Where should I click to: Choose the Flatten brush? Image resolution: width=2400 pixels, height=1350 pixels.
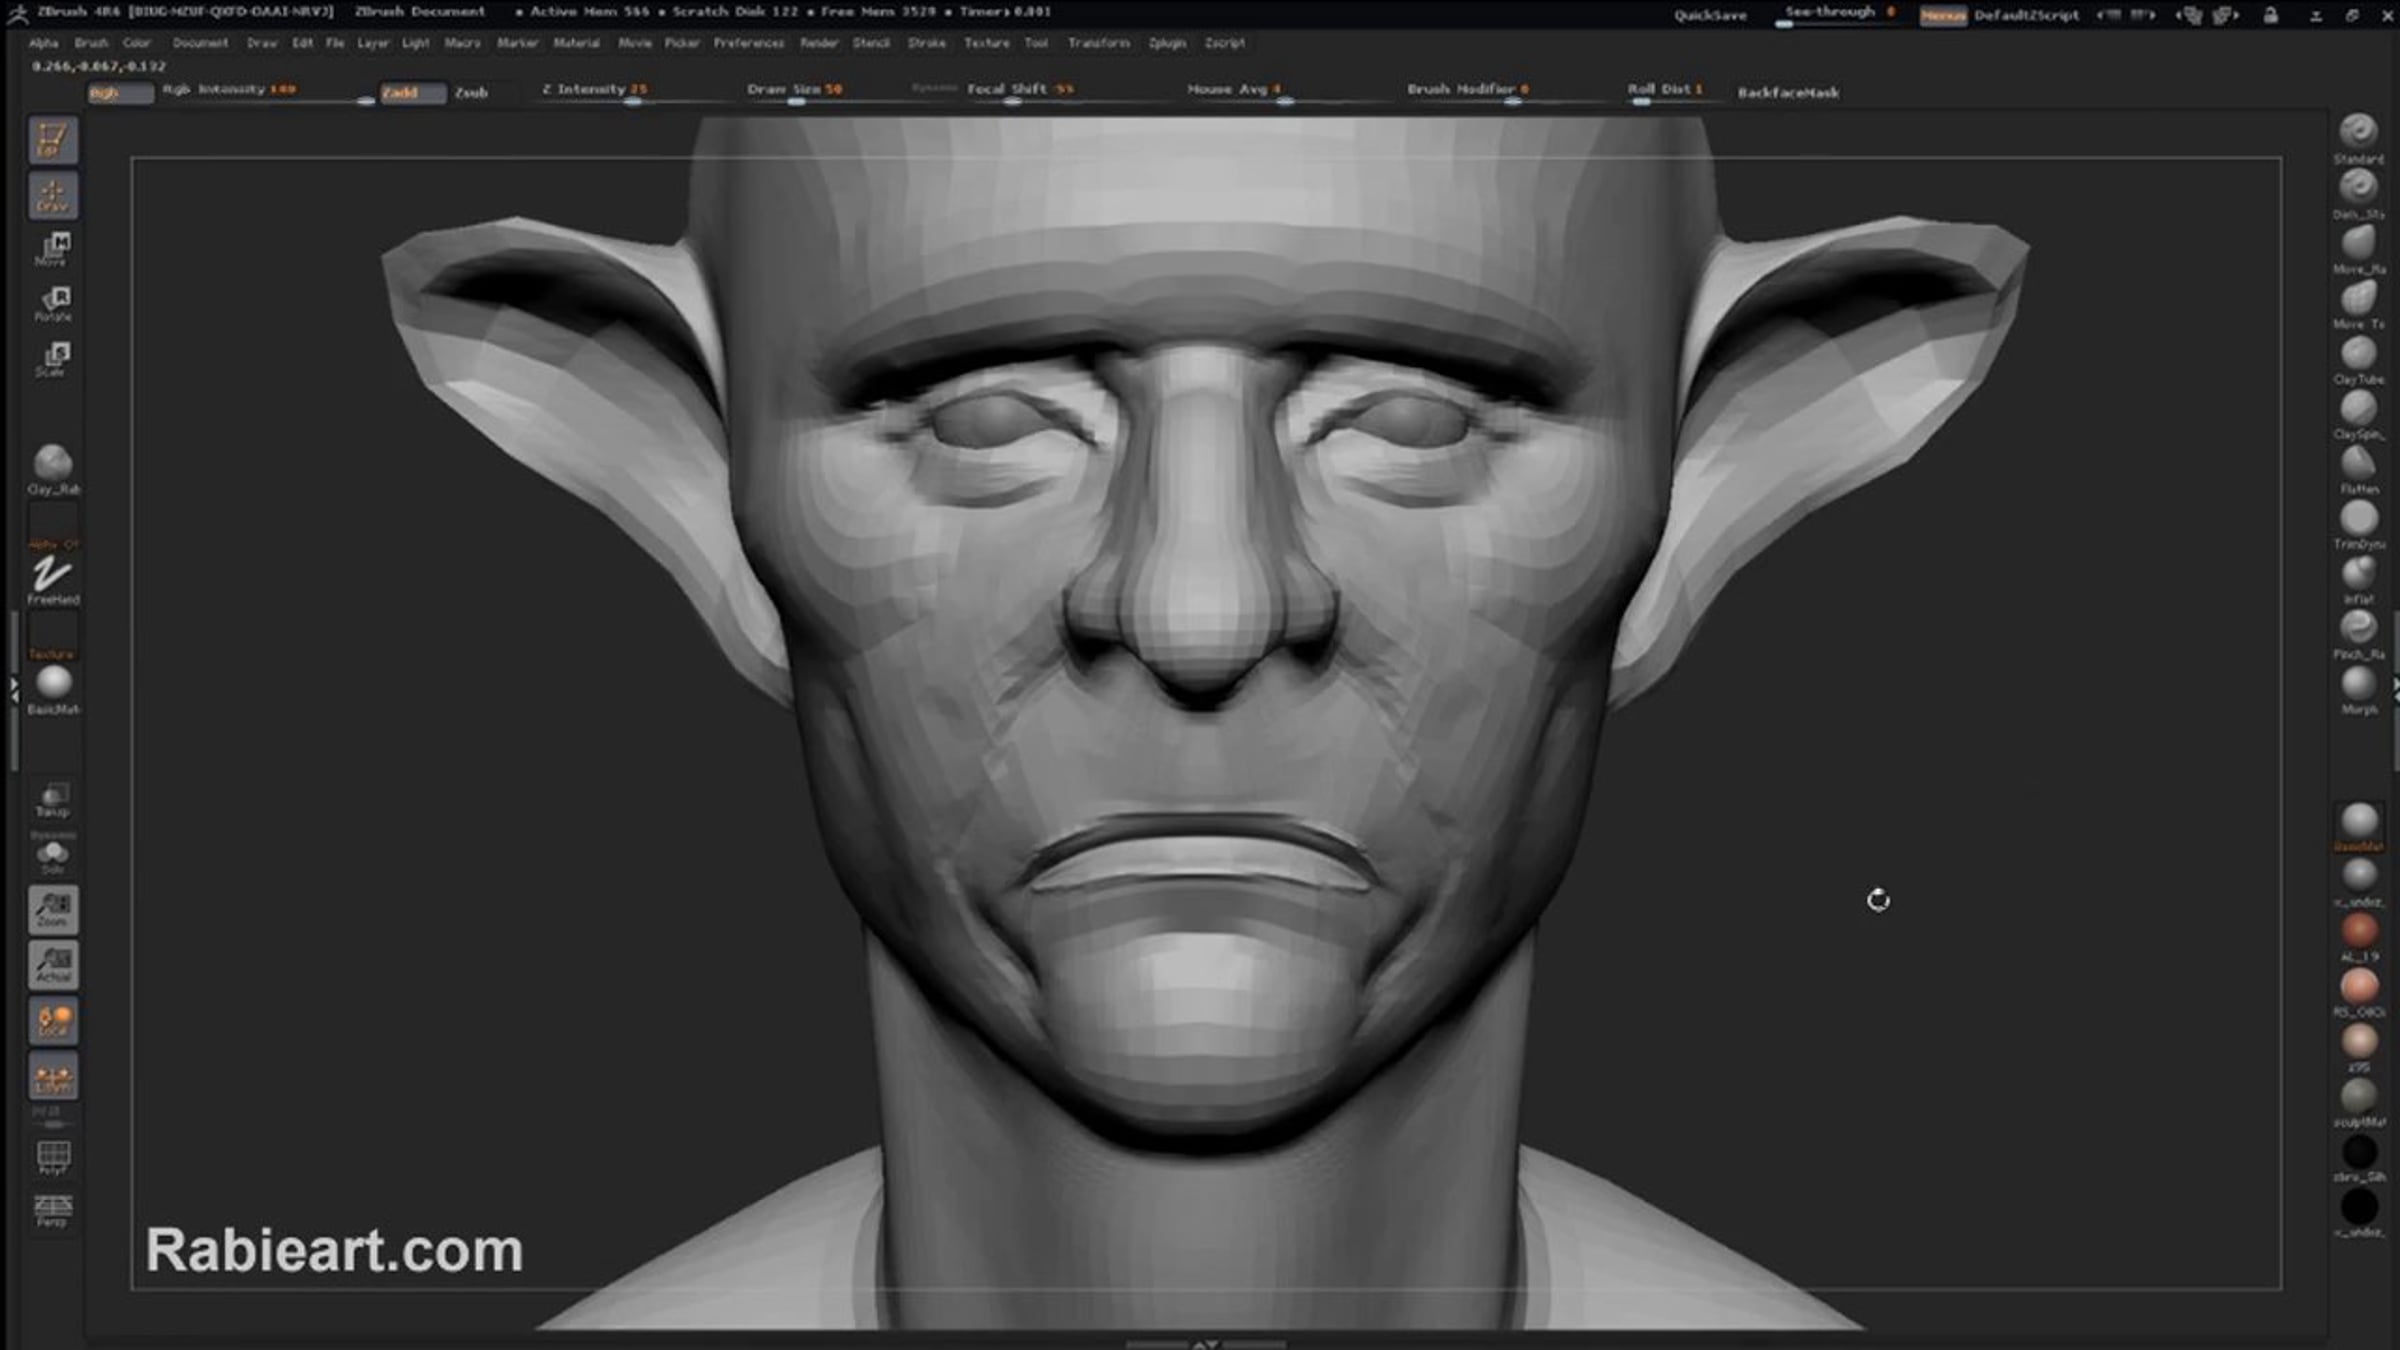2358,463
